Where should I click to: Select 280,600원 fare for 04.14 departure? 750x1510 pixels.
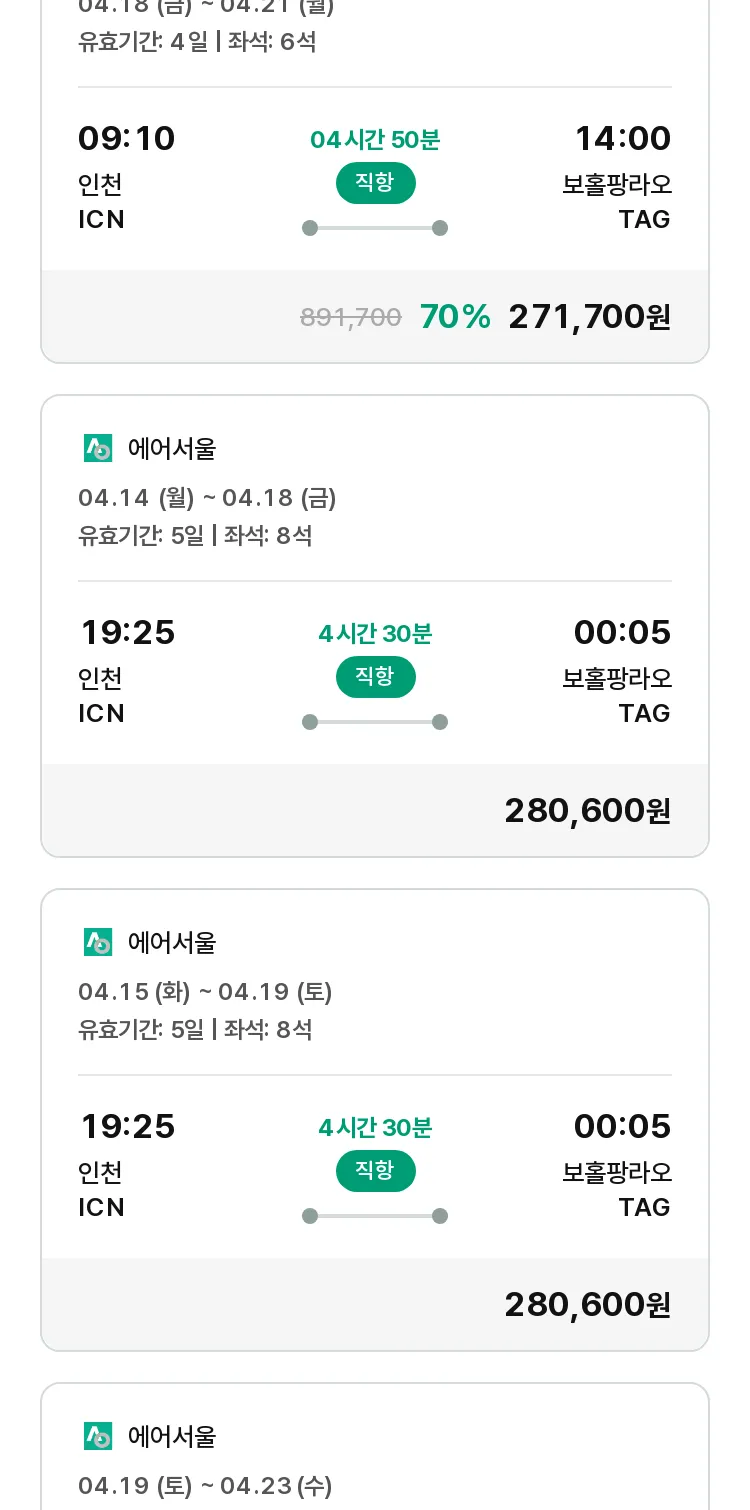pos(587,811)
